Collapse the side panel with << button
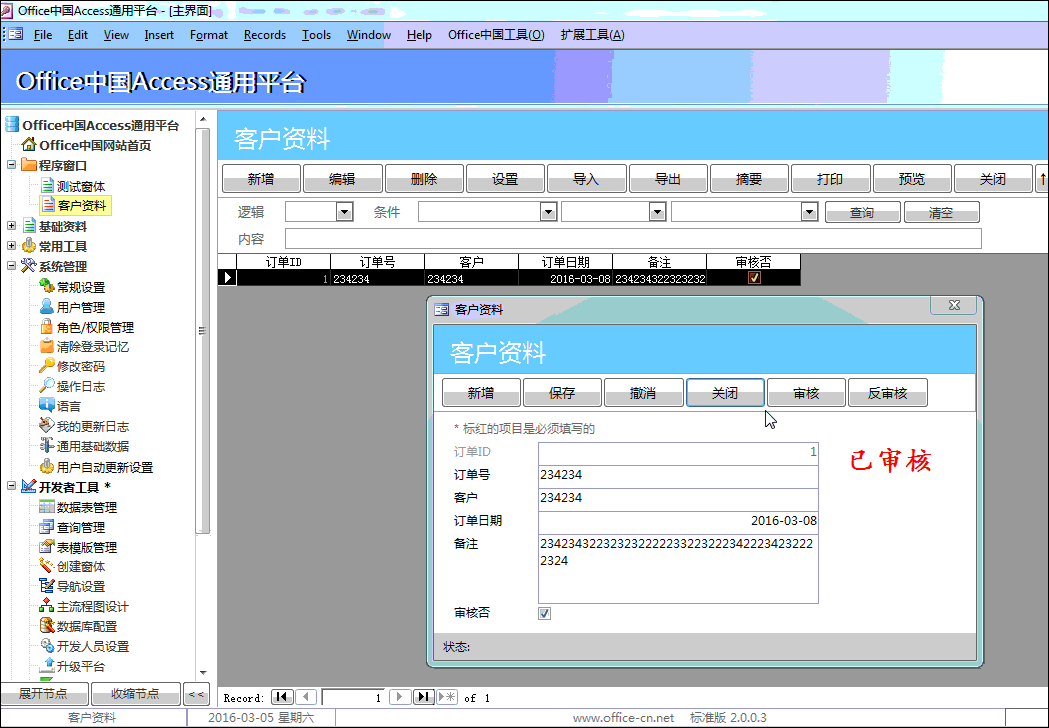This screenshot has height=728, width=1049. click(x=197, y=694)
